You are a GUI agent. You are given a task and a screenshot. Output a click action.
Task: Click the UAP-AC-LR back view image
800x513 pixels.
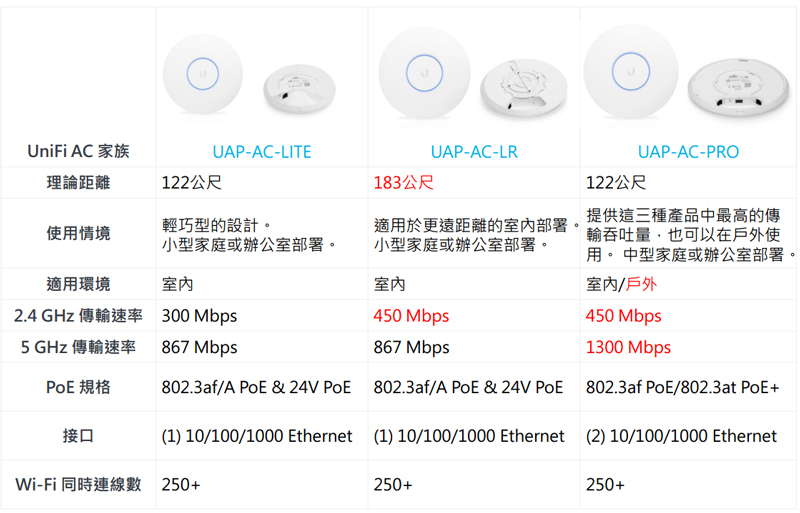[523, 89]
